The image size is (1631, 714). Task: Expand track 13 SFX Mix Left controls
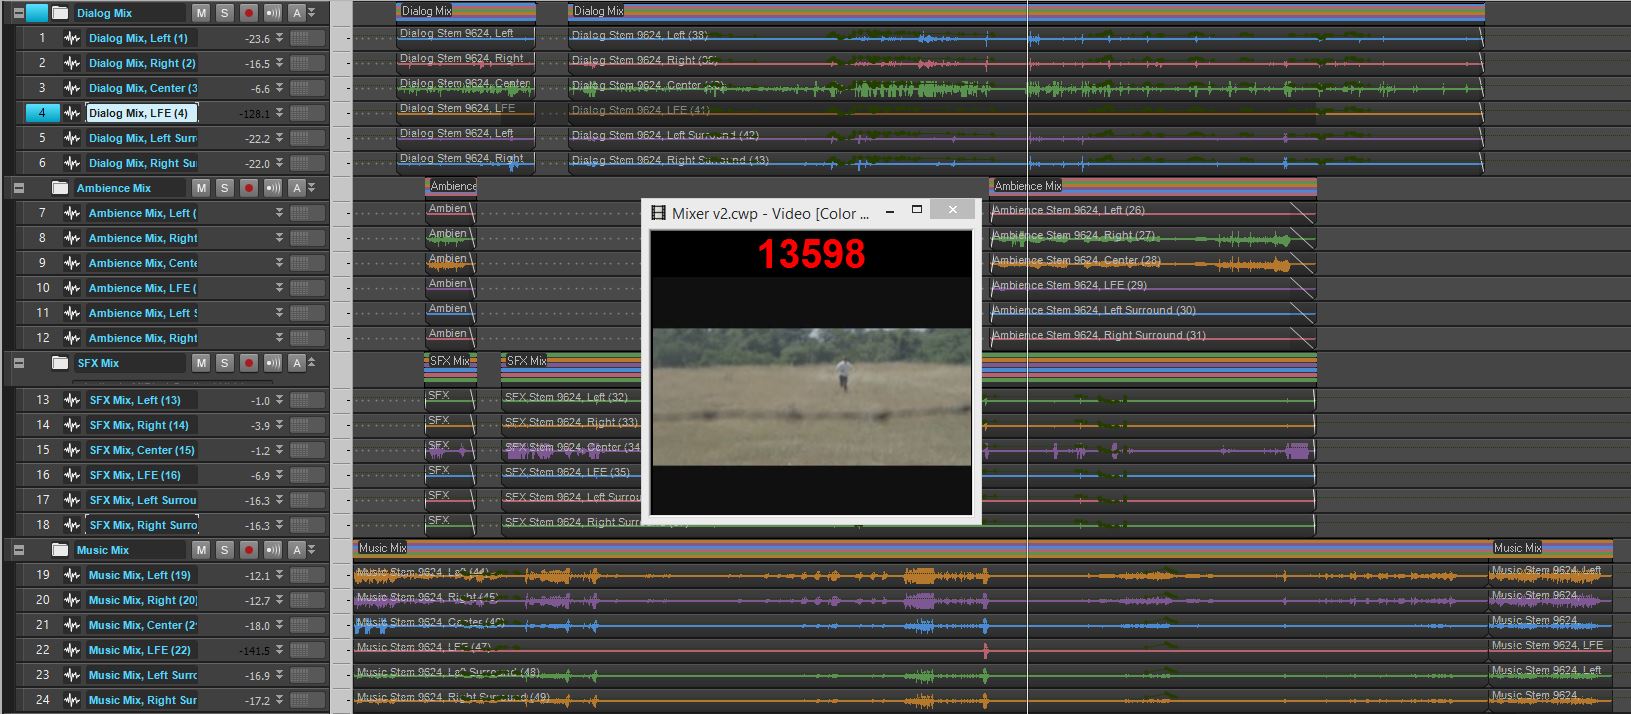280,400
